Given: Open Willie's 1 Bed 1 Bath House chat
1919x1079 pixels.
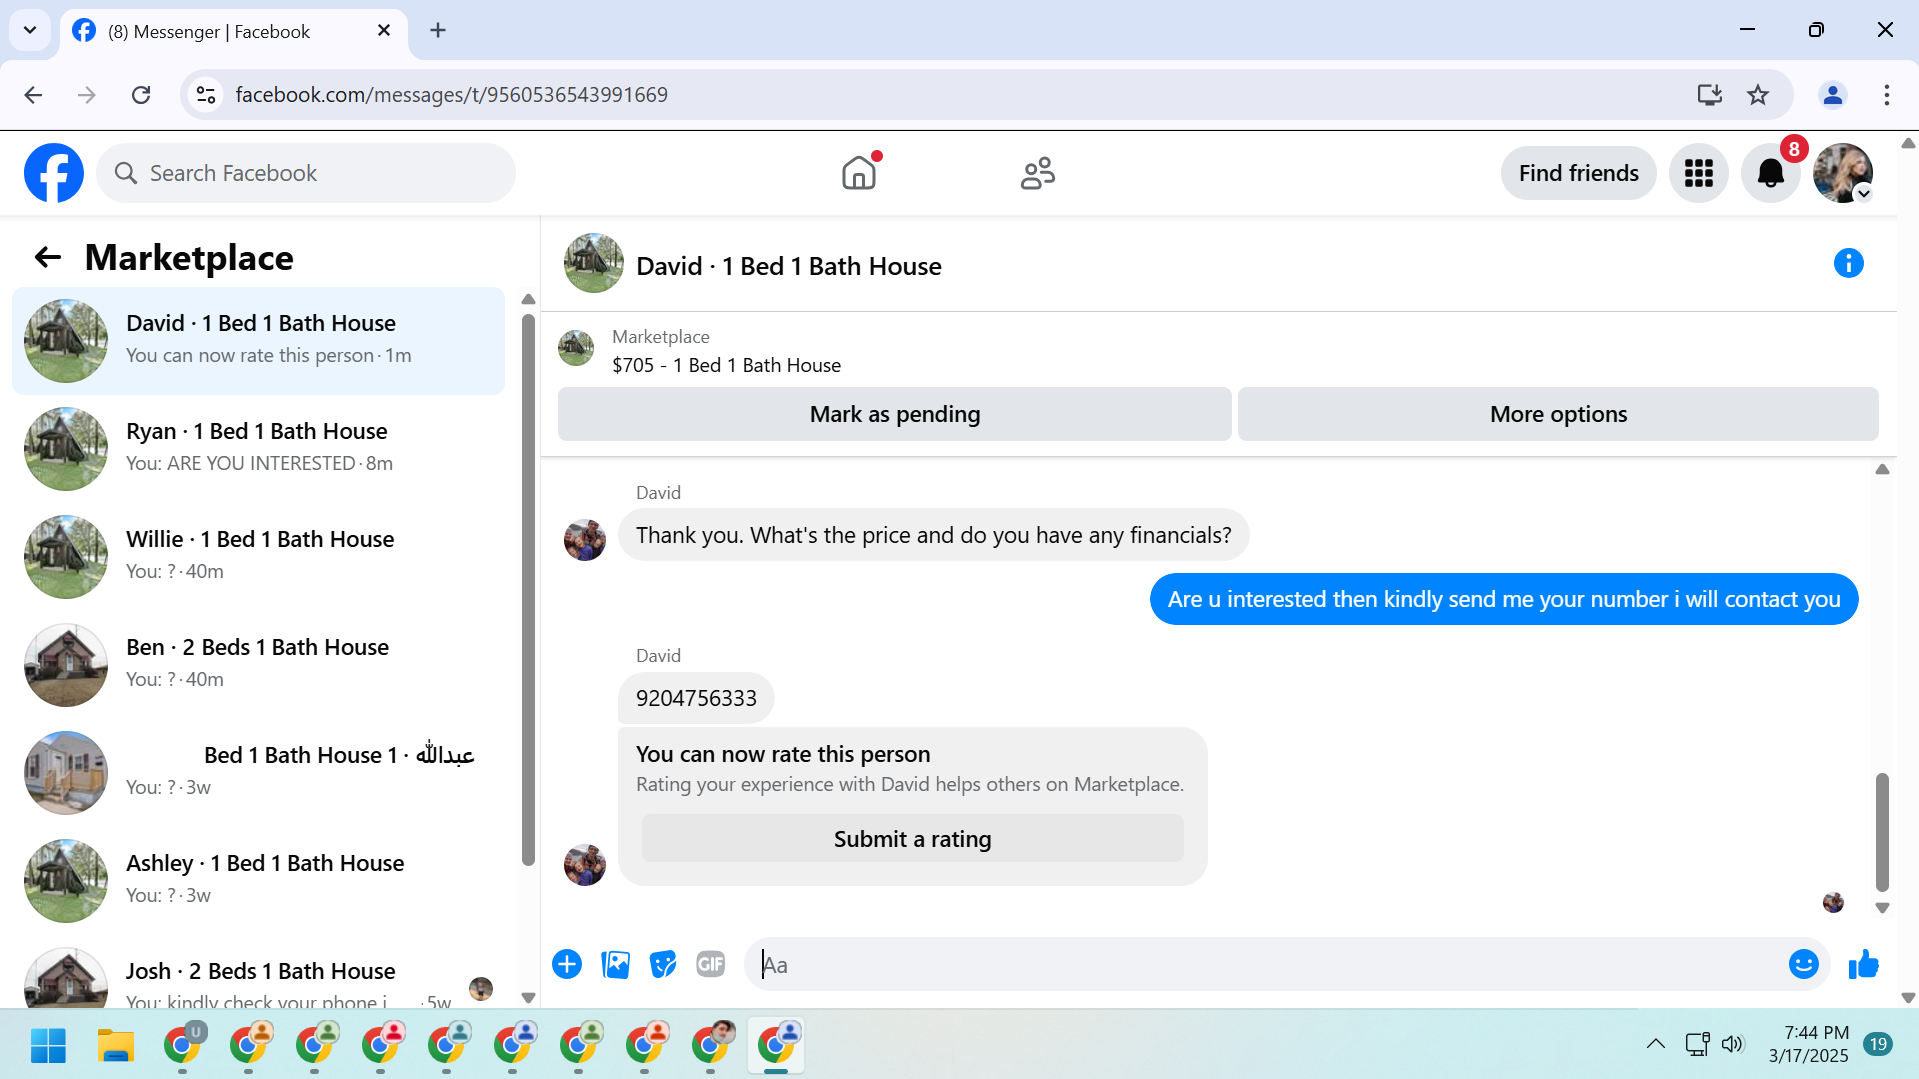Looking at the screenshot, I should click(x=258, y=557).
